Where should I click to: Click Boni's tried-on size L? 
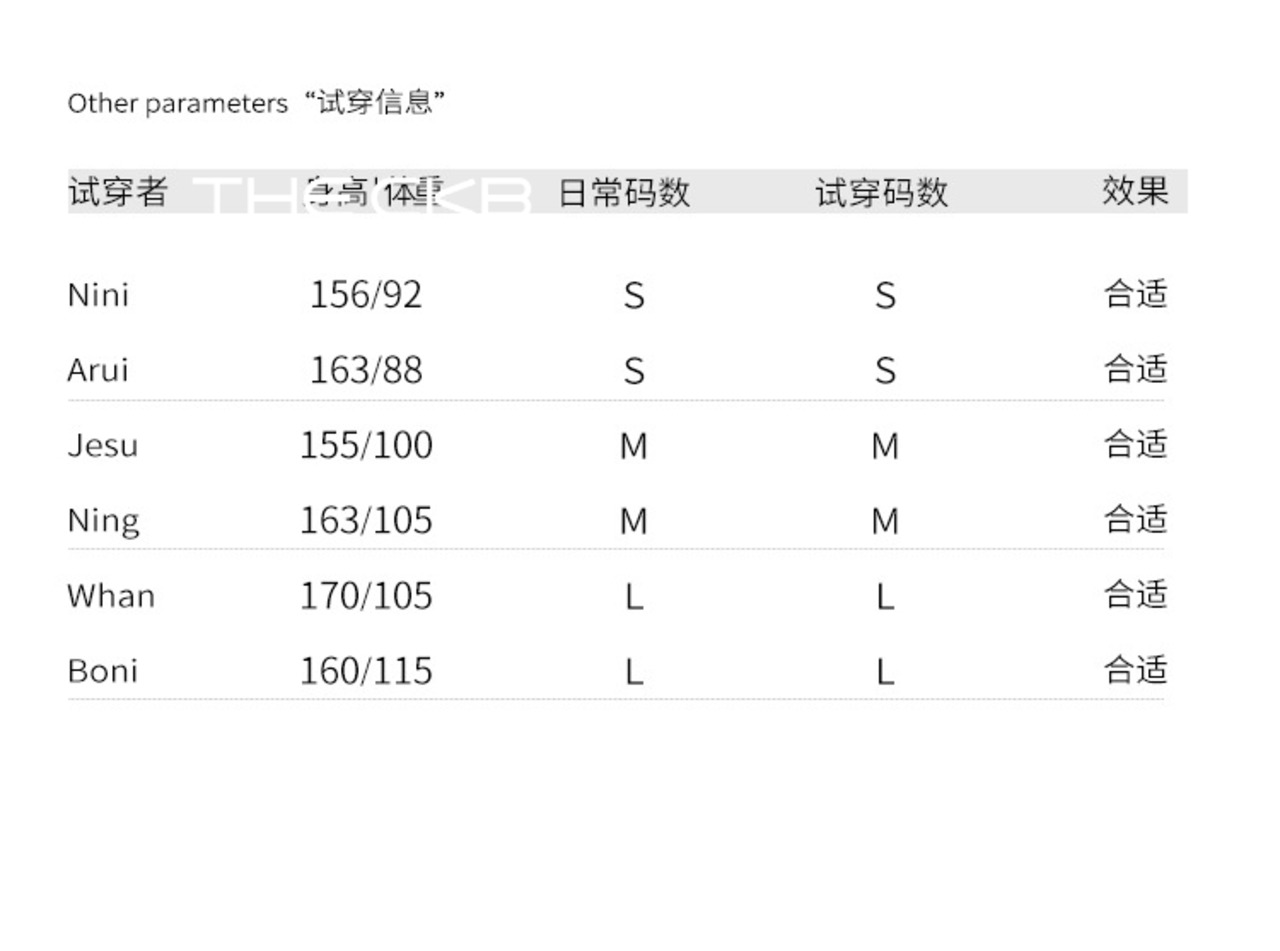coord(885,672)
